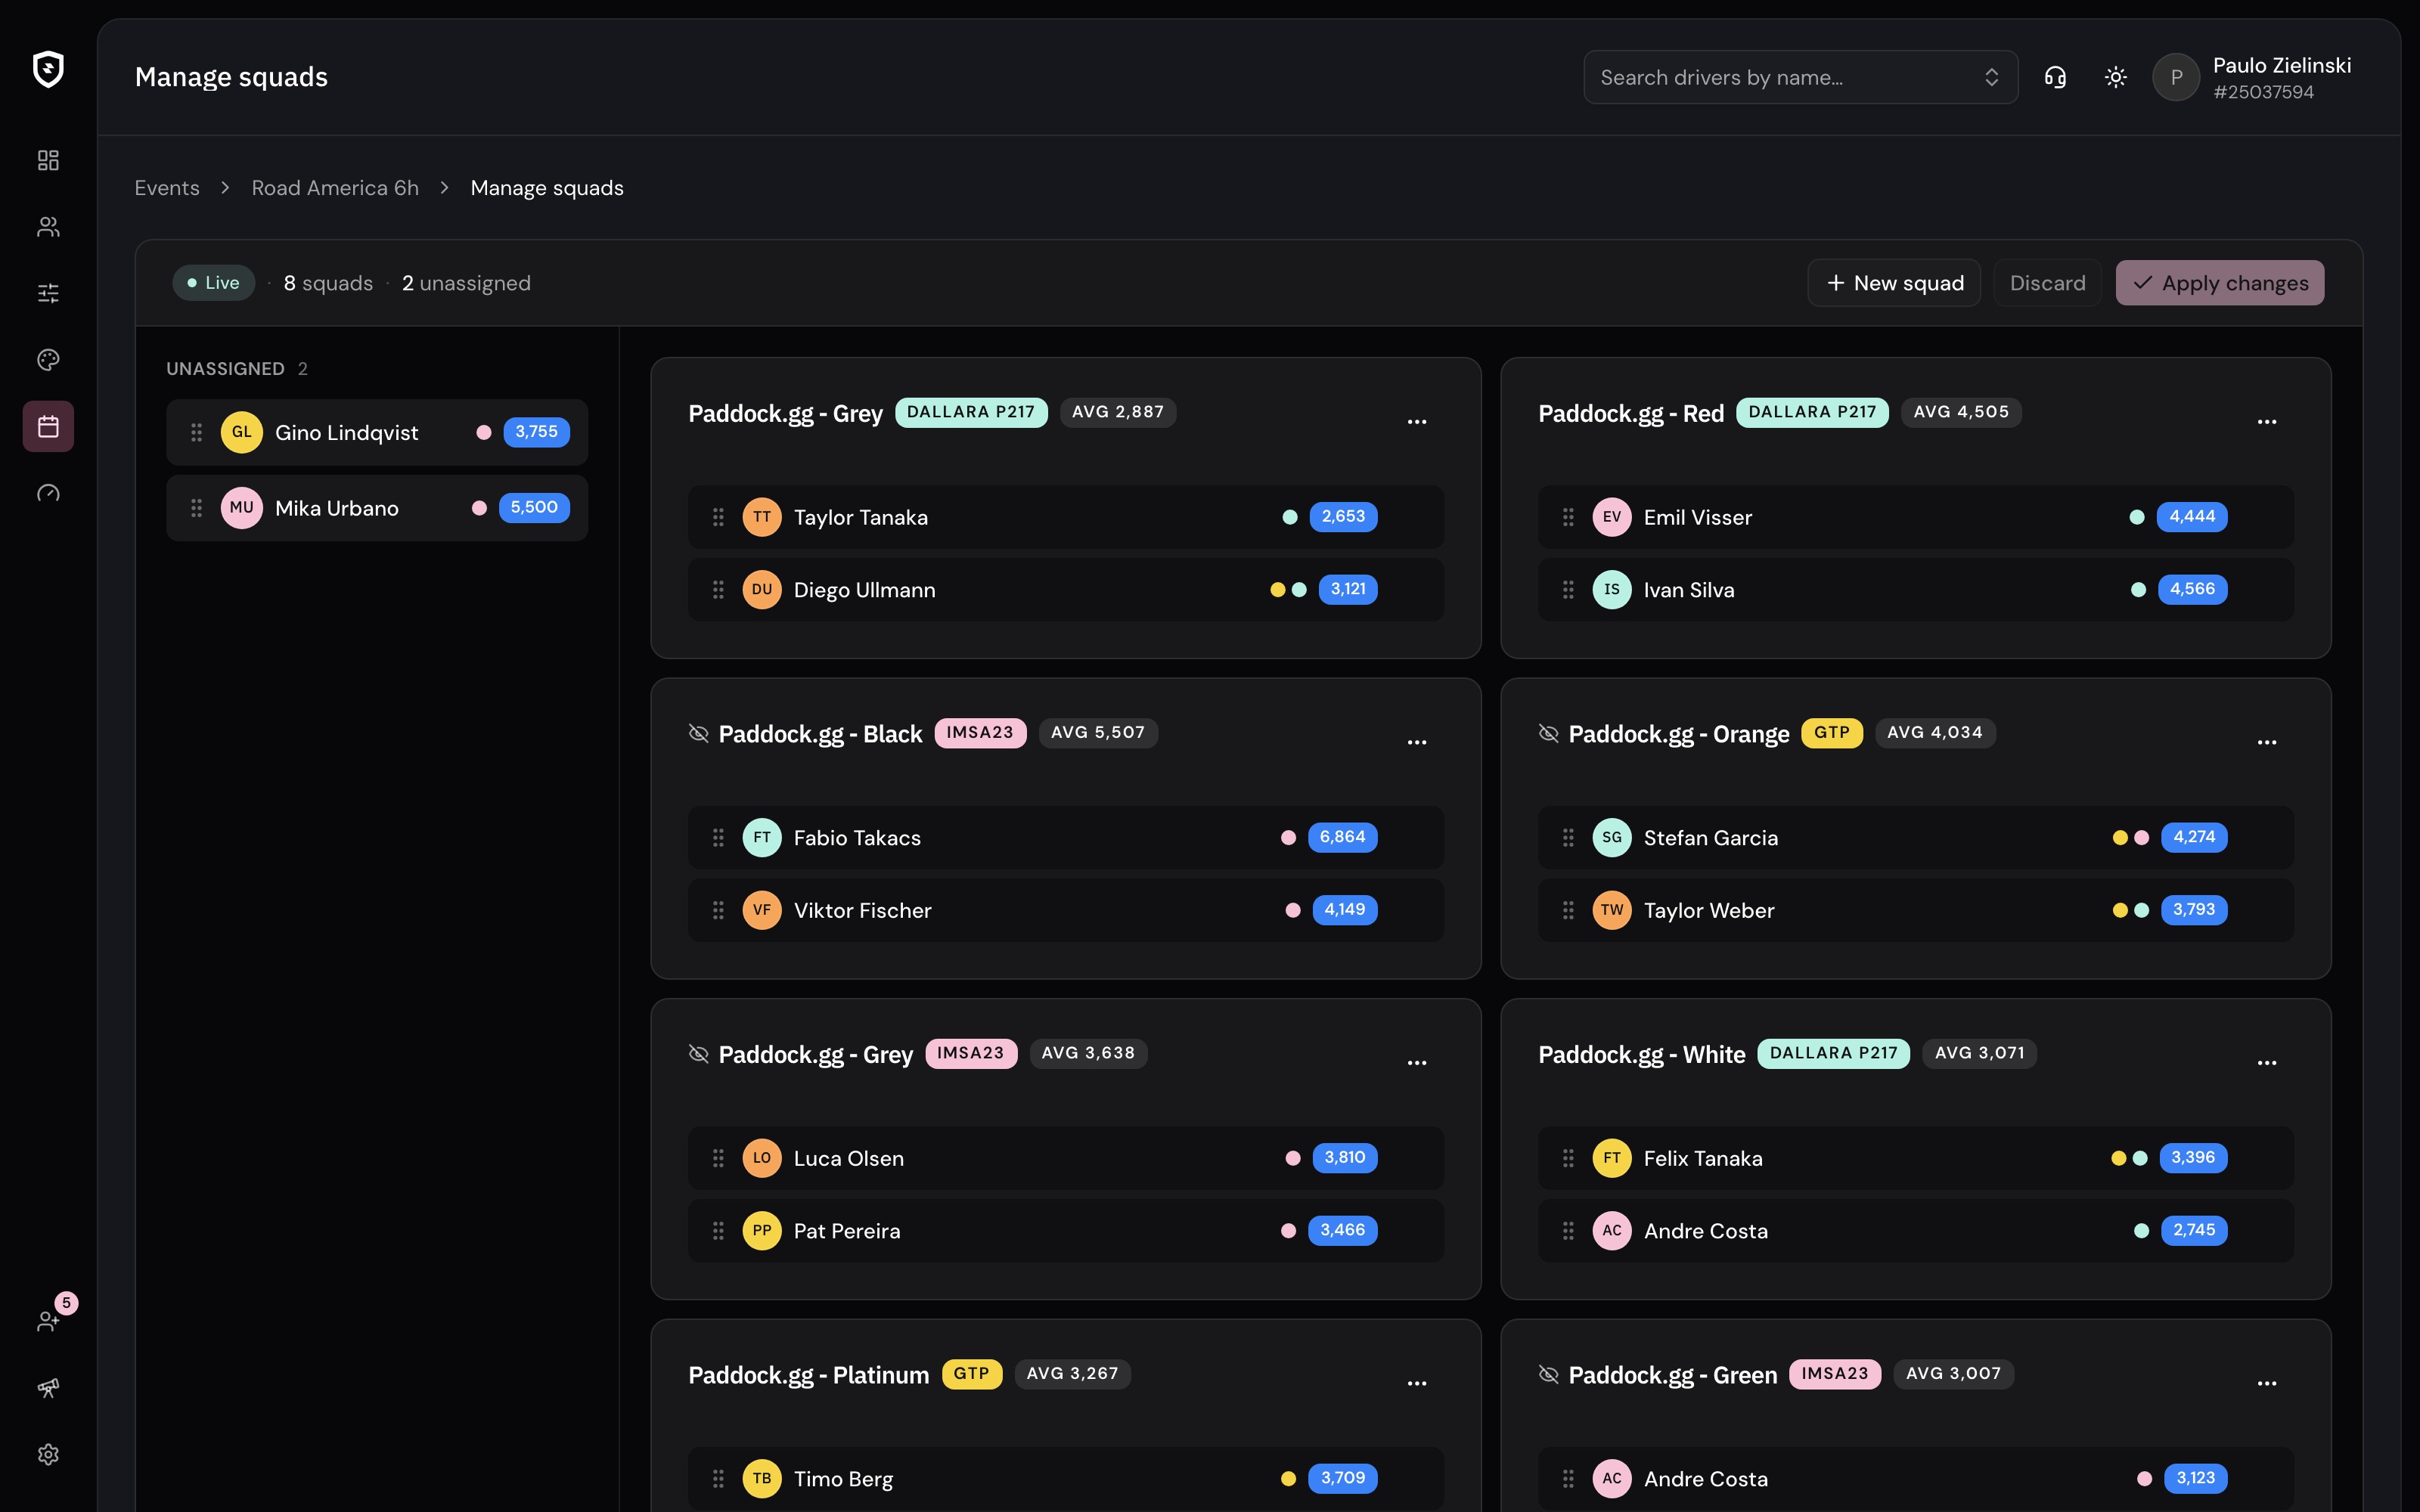The image size is (2420, 1512).
Task: Open more options for Paddock.gg - Grey IMSA23
Action: [1417, 1063]
